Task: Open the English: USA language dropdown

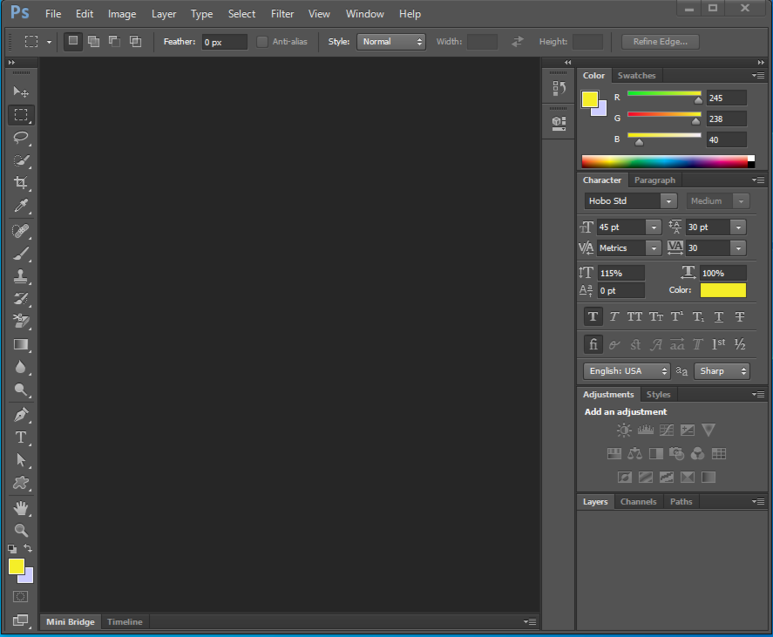Action: point(627,371)
